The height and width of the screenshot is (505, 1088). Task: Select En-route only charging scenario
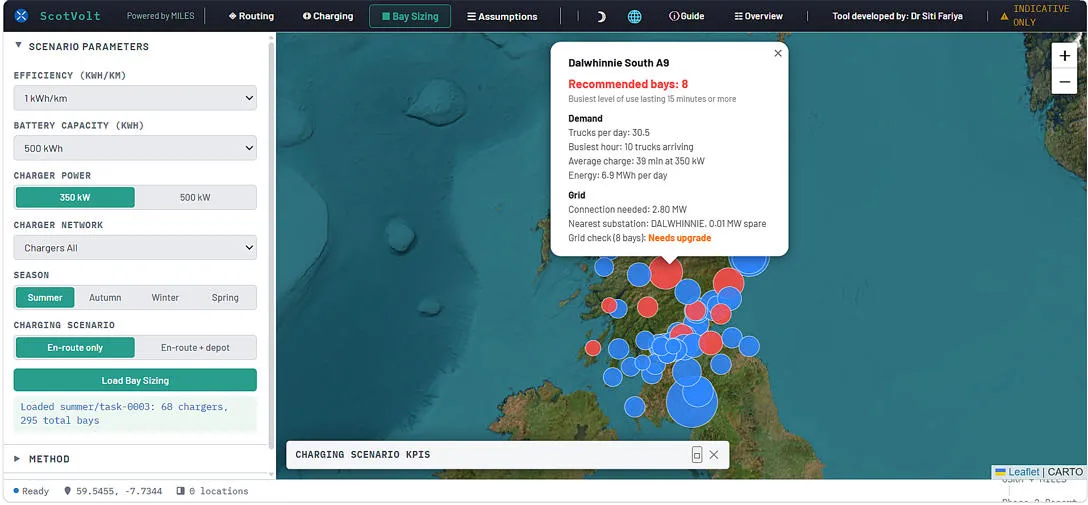(x=75, y=348)
